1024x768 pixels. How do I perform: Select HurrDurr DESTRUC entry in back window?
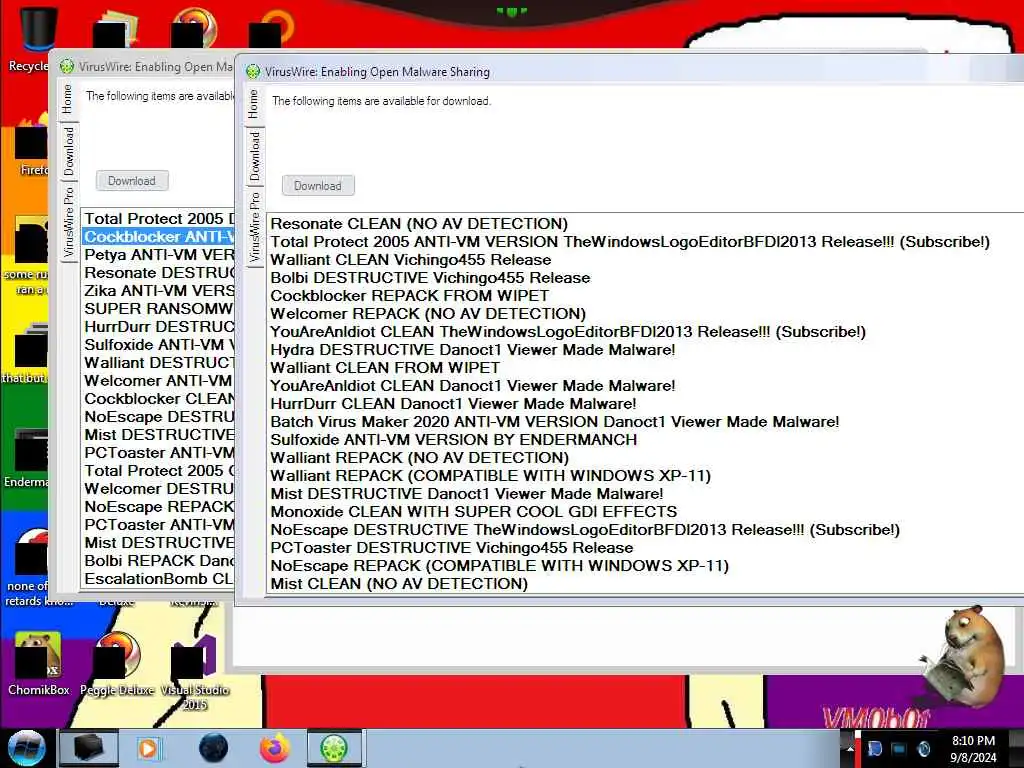(x=159, y=327)
